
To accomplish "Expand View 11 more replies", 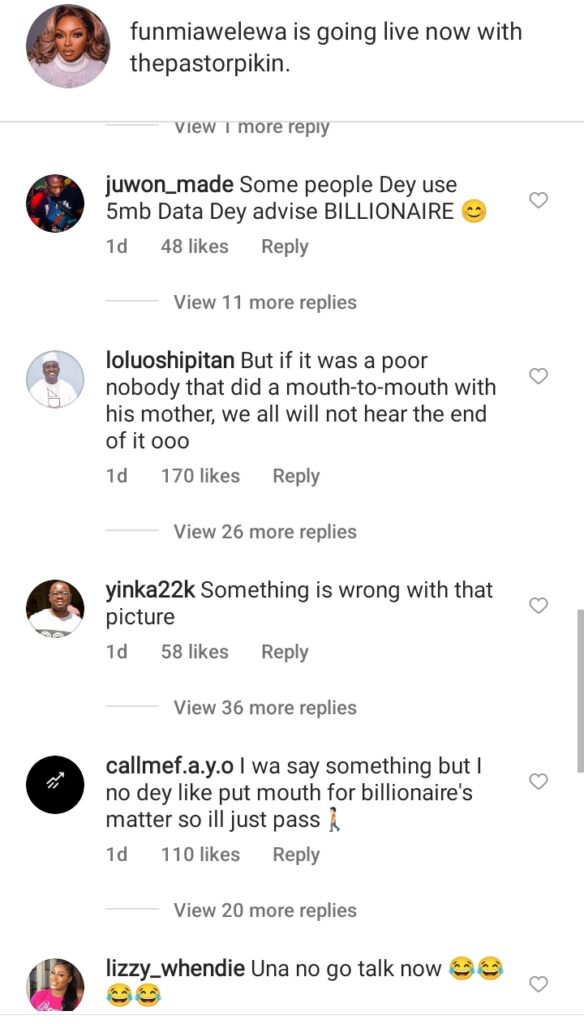I will click(265, 302).
